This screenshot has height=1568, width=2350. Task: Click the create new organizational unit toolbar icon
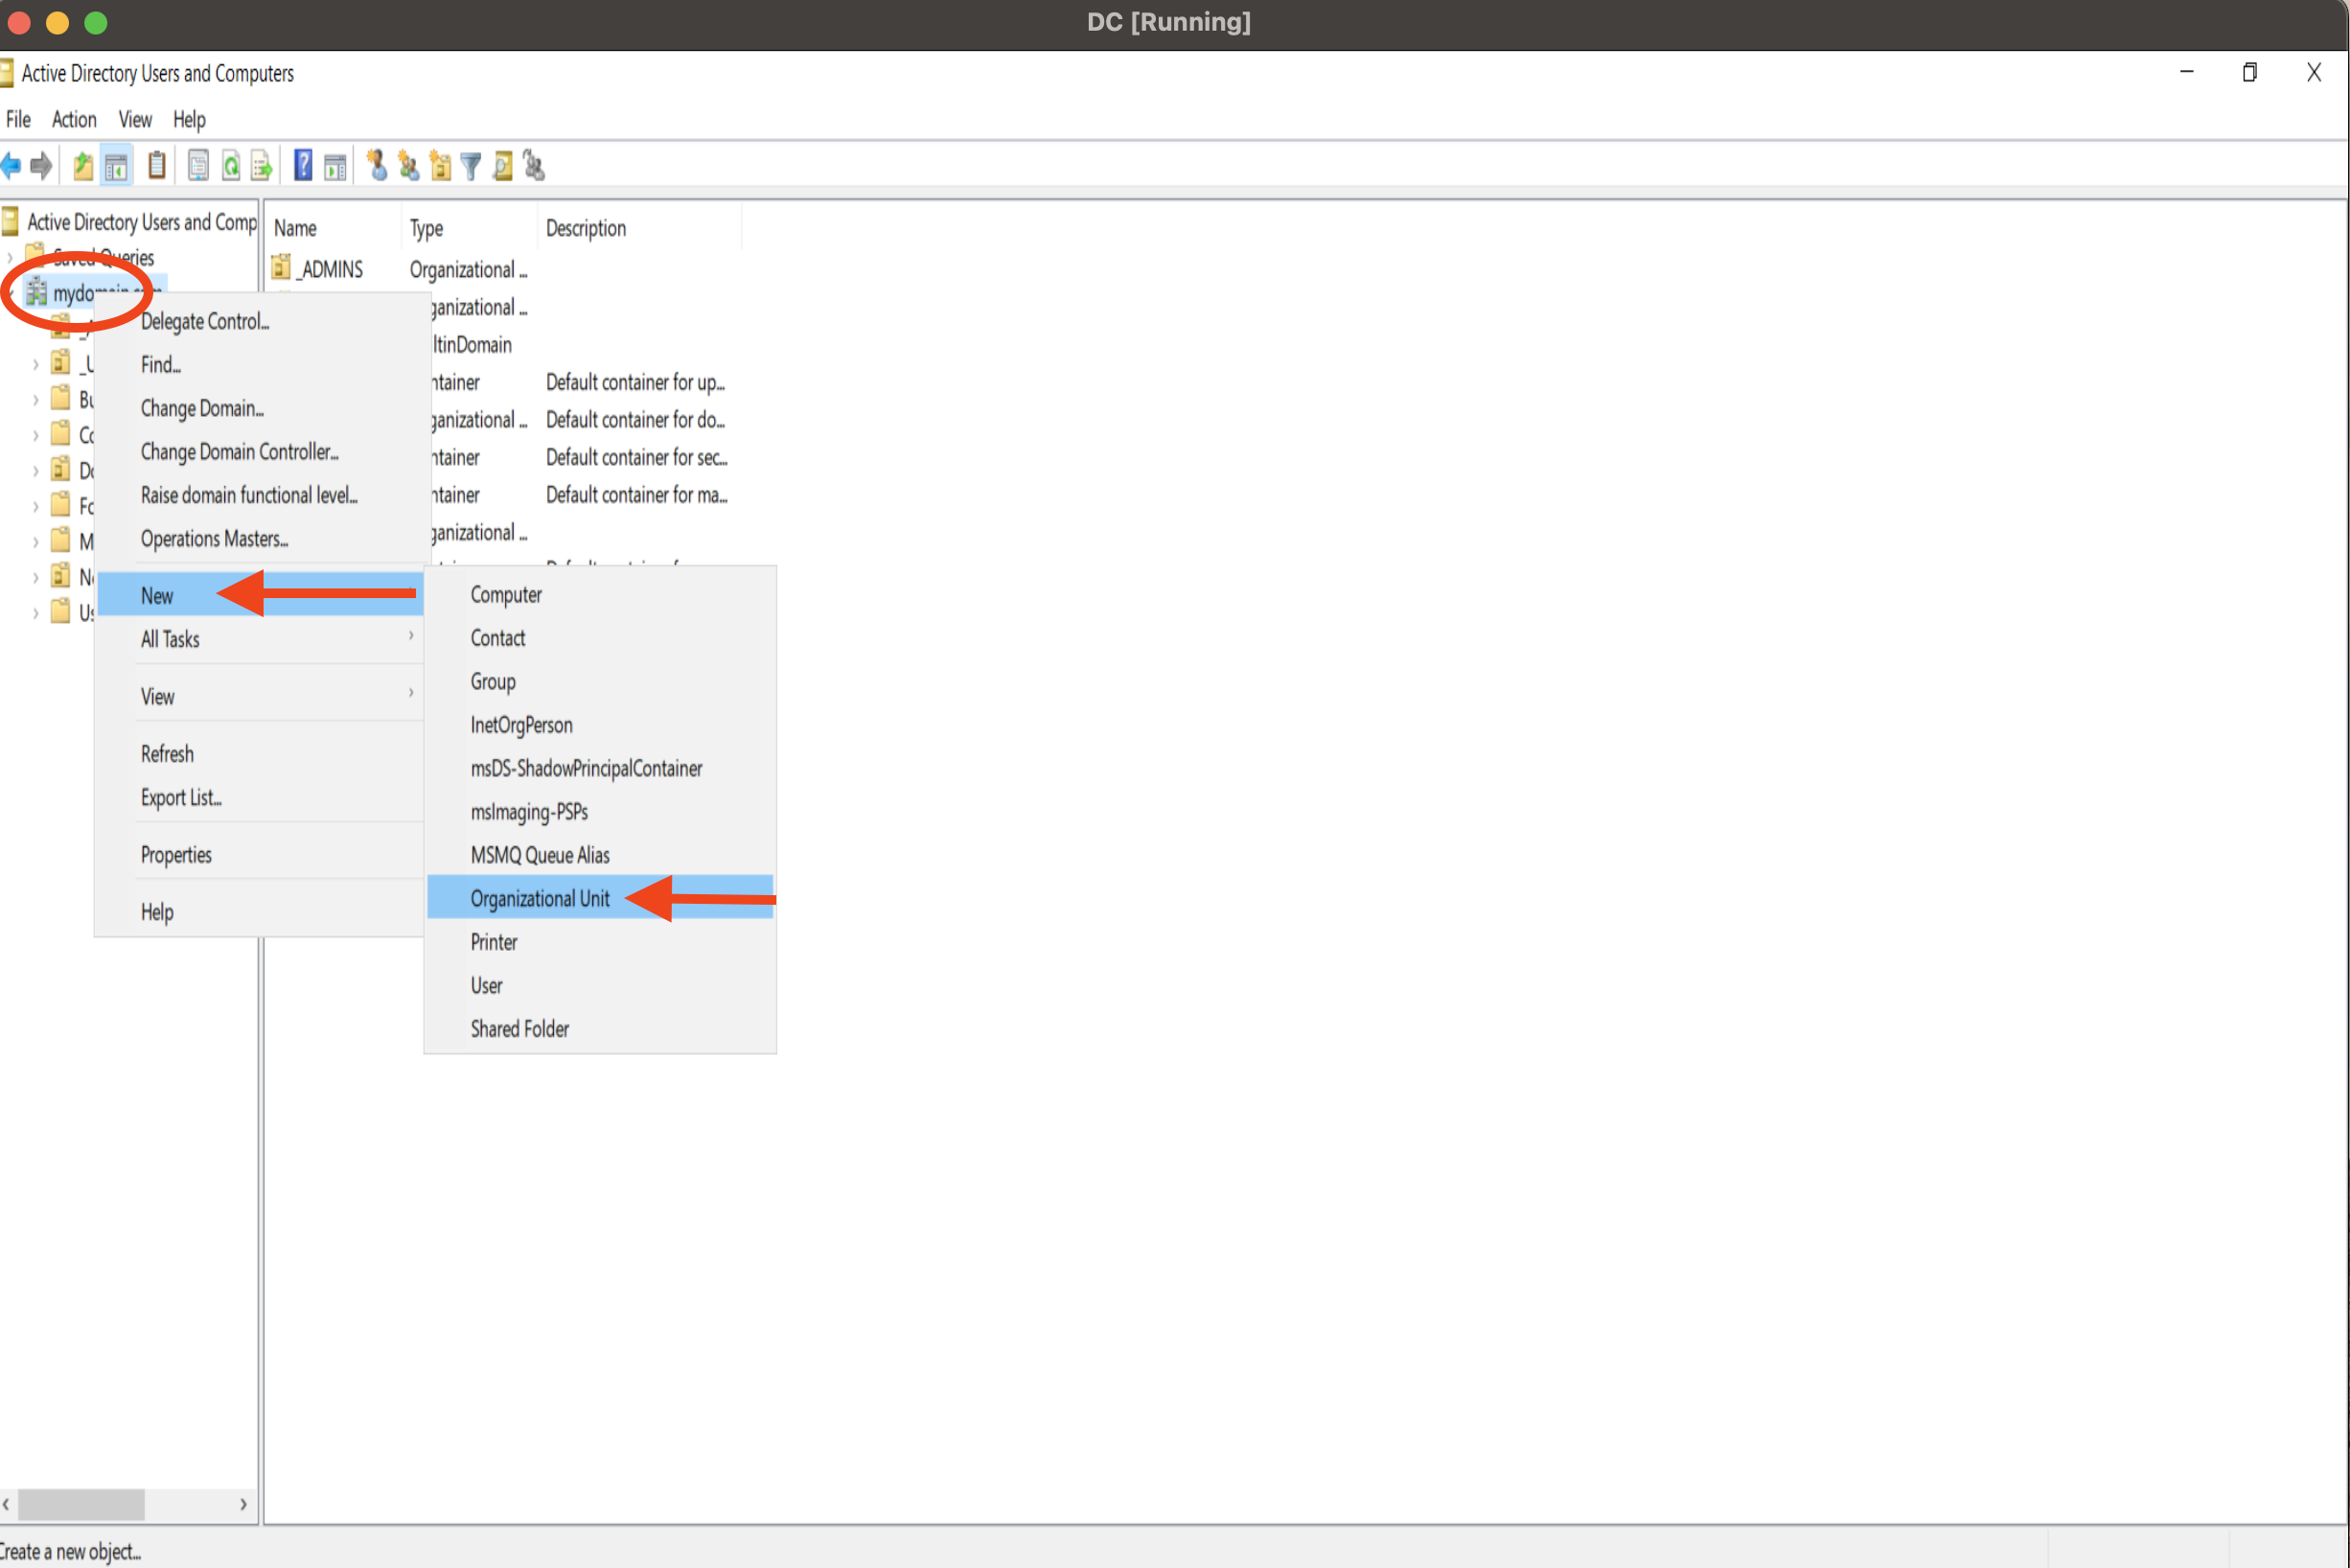click(440, 165)
